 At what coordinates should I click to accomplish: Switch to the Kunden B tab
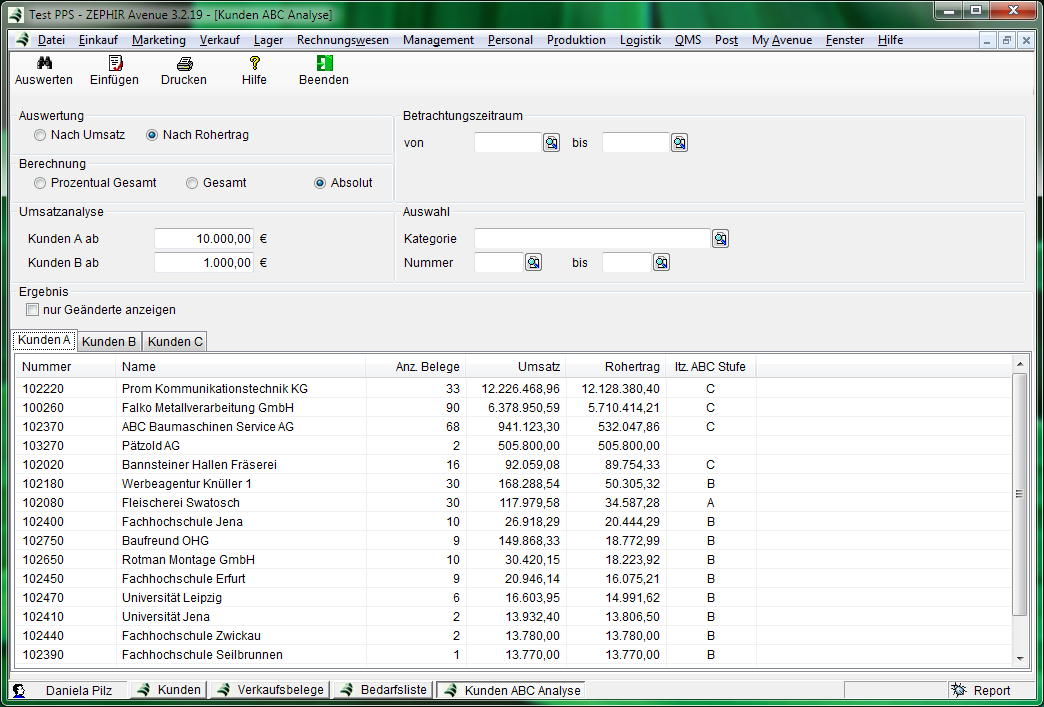pos(109,342)
